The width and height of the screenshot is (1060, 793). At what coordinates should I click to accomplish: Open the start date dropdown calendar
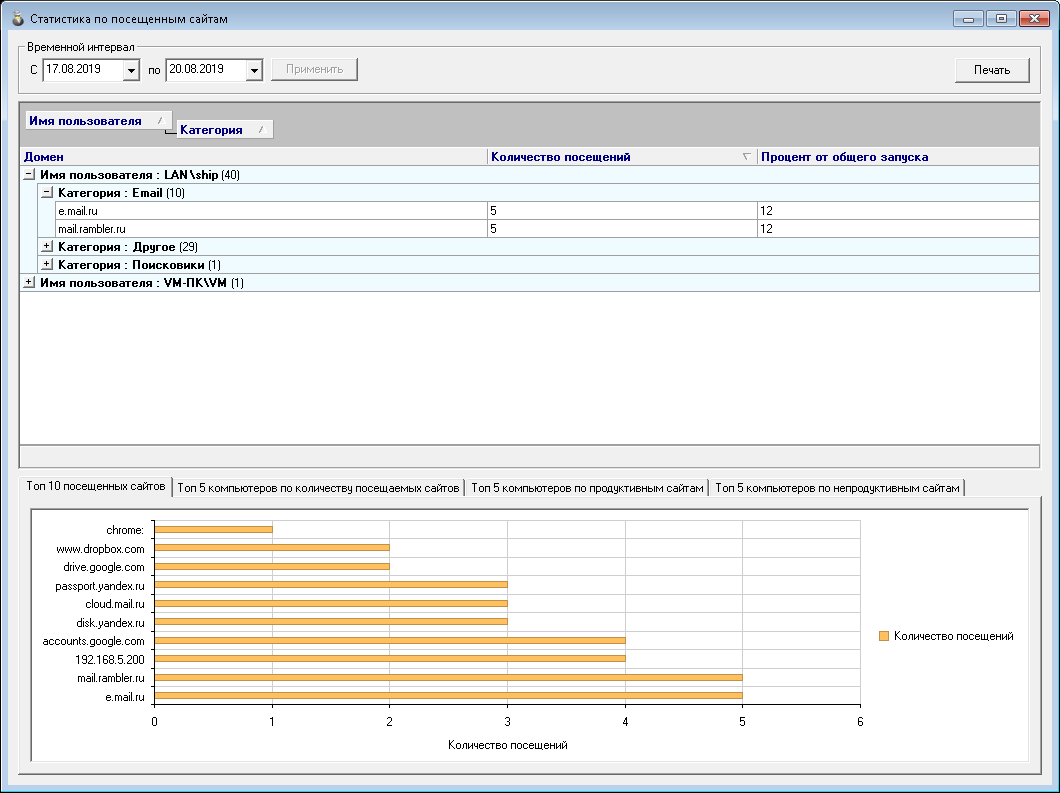131,70
